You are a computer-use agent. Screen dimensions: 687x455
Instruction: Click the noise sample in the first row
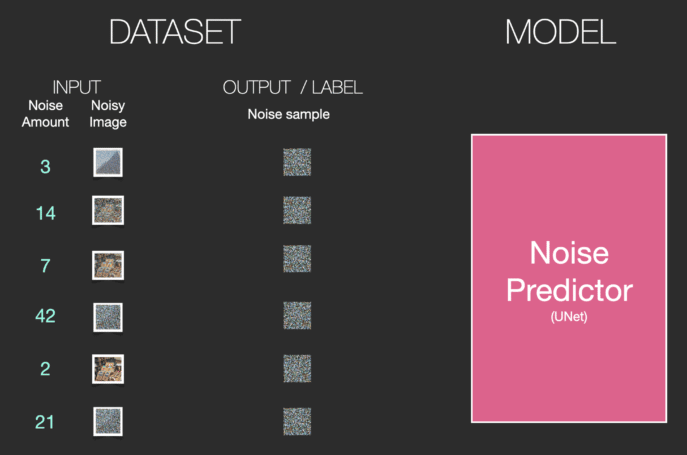(297, 162)
